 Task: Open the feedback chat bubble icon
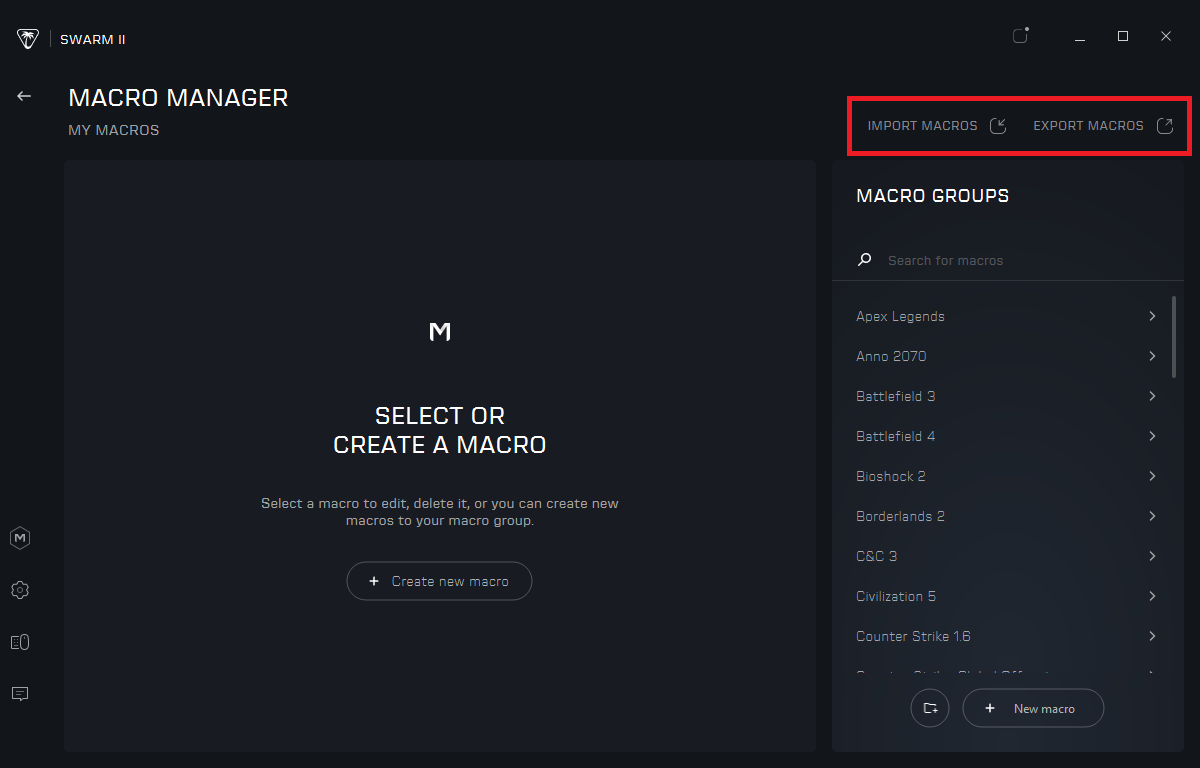pos(20,693)
